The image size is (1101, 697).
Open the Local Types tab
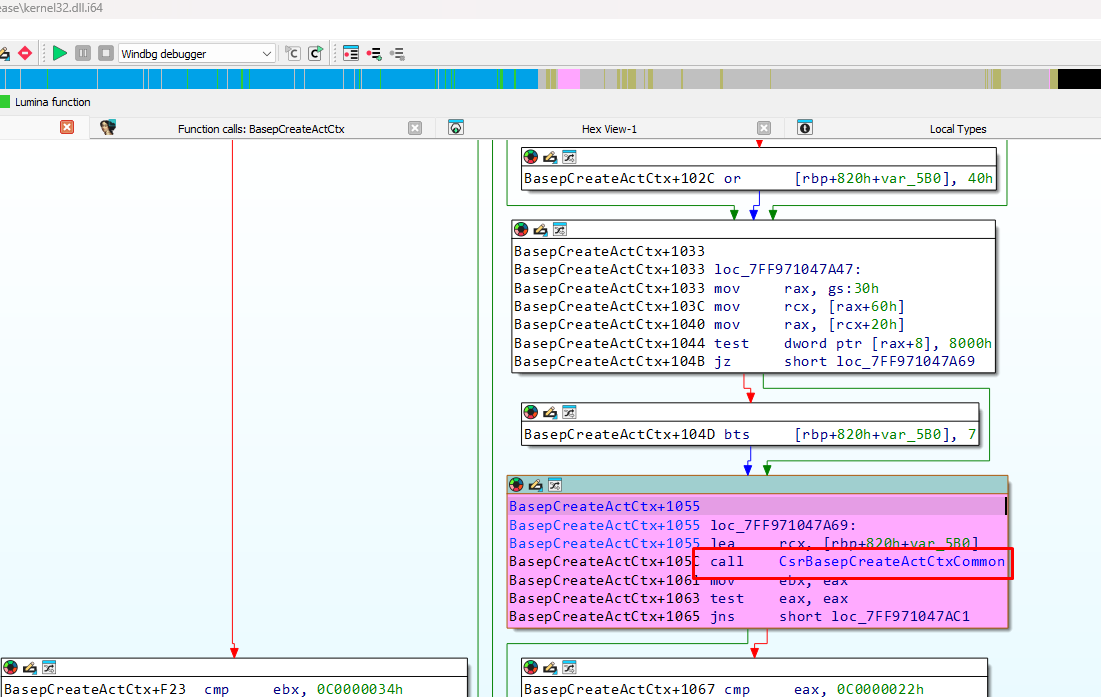click(957, 129)
